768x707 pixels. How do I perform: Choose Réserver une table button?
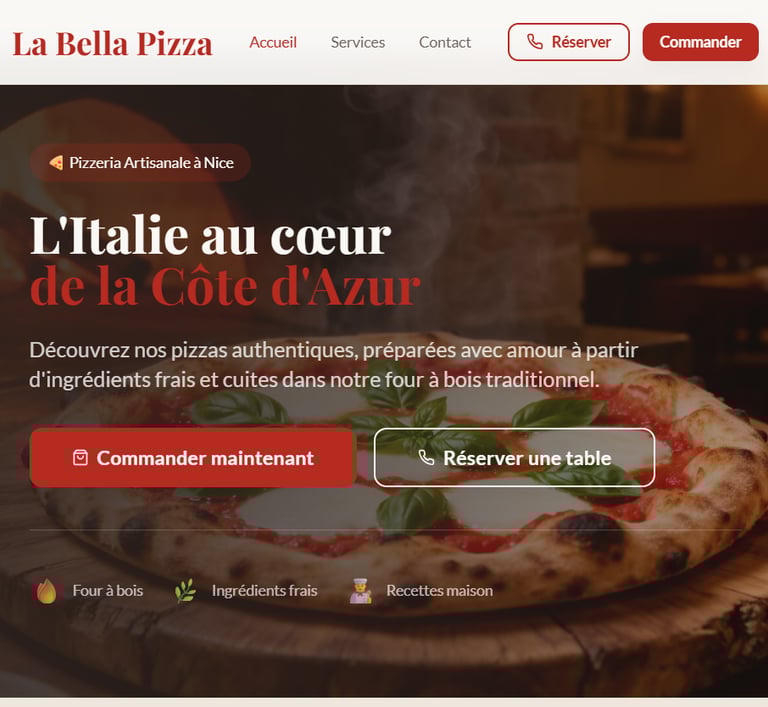tap(514, 458)
